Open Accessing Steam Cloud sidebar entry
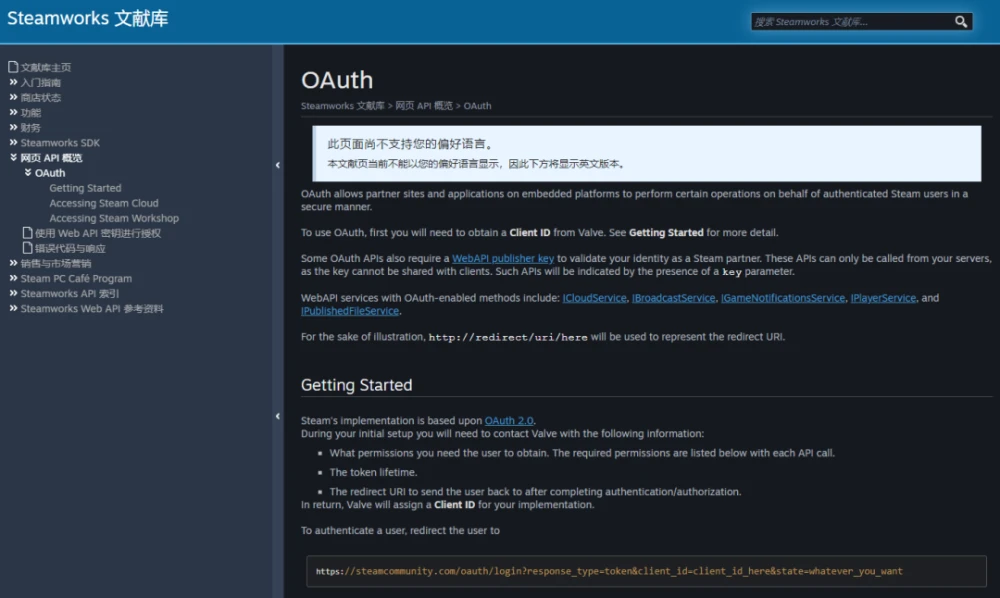This screenshot has height=598, width=1000. point(104,203)
